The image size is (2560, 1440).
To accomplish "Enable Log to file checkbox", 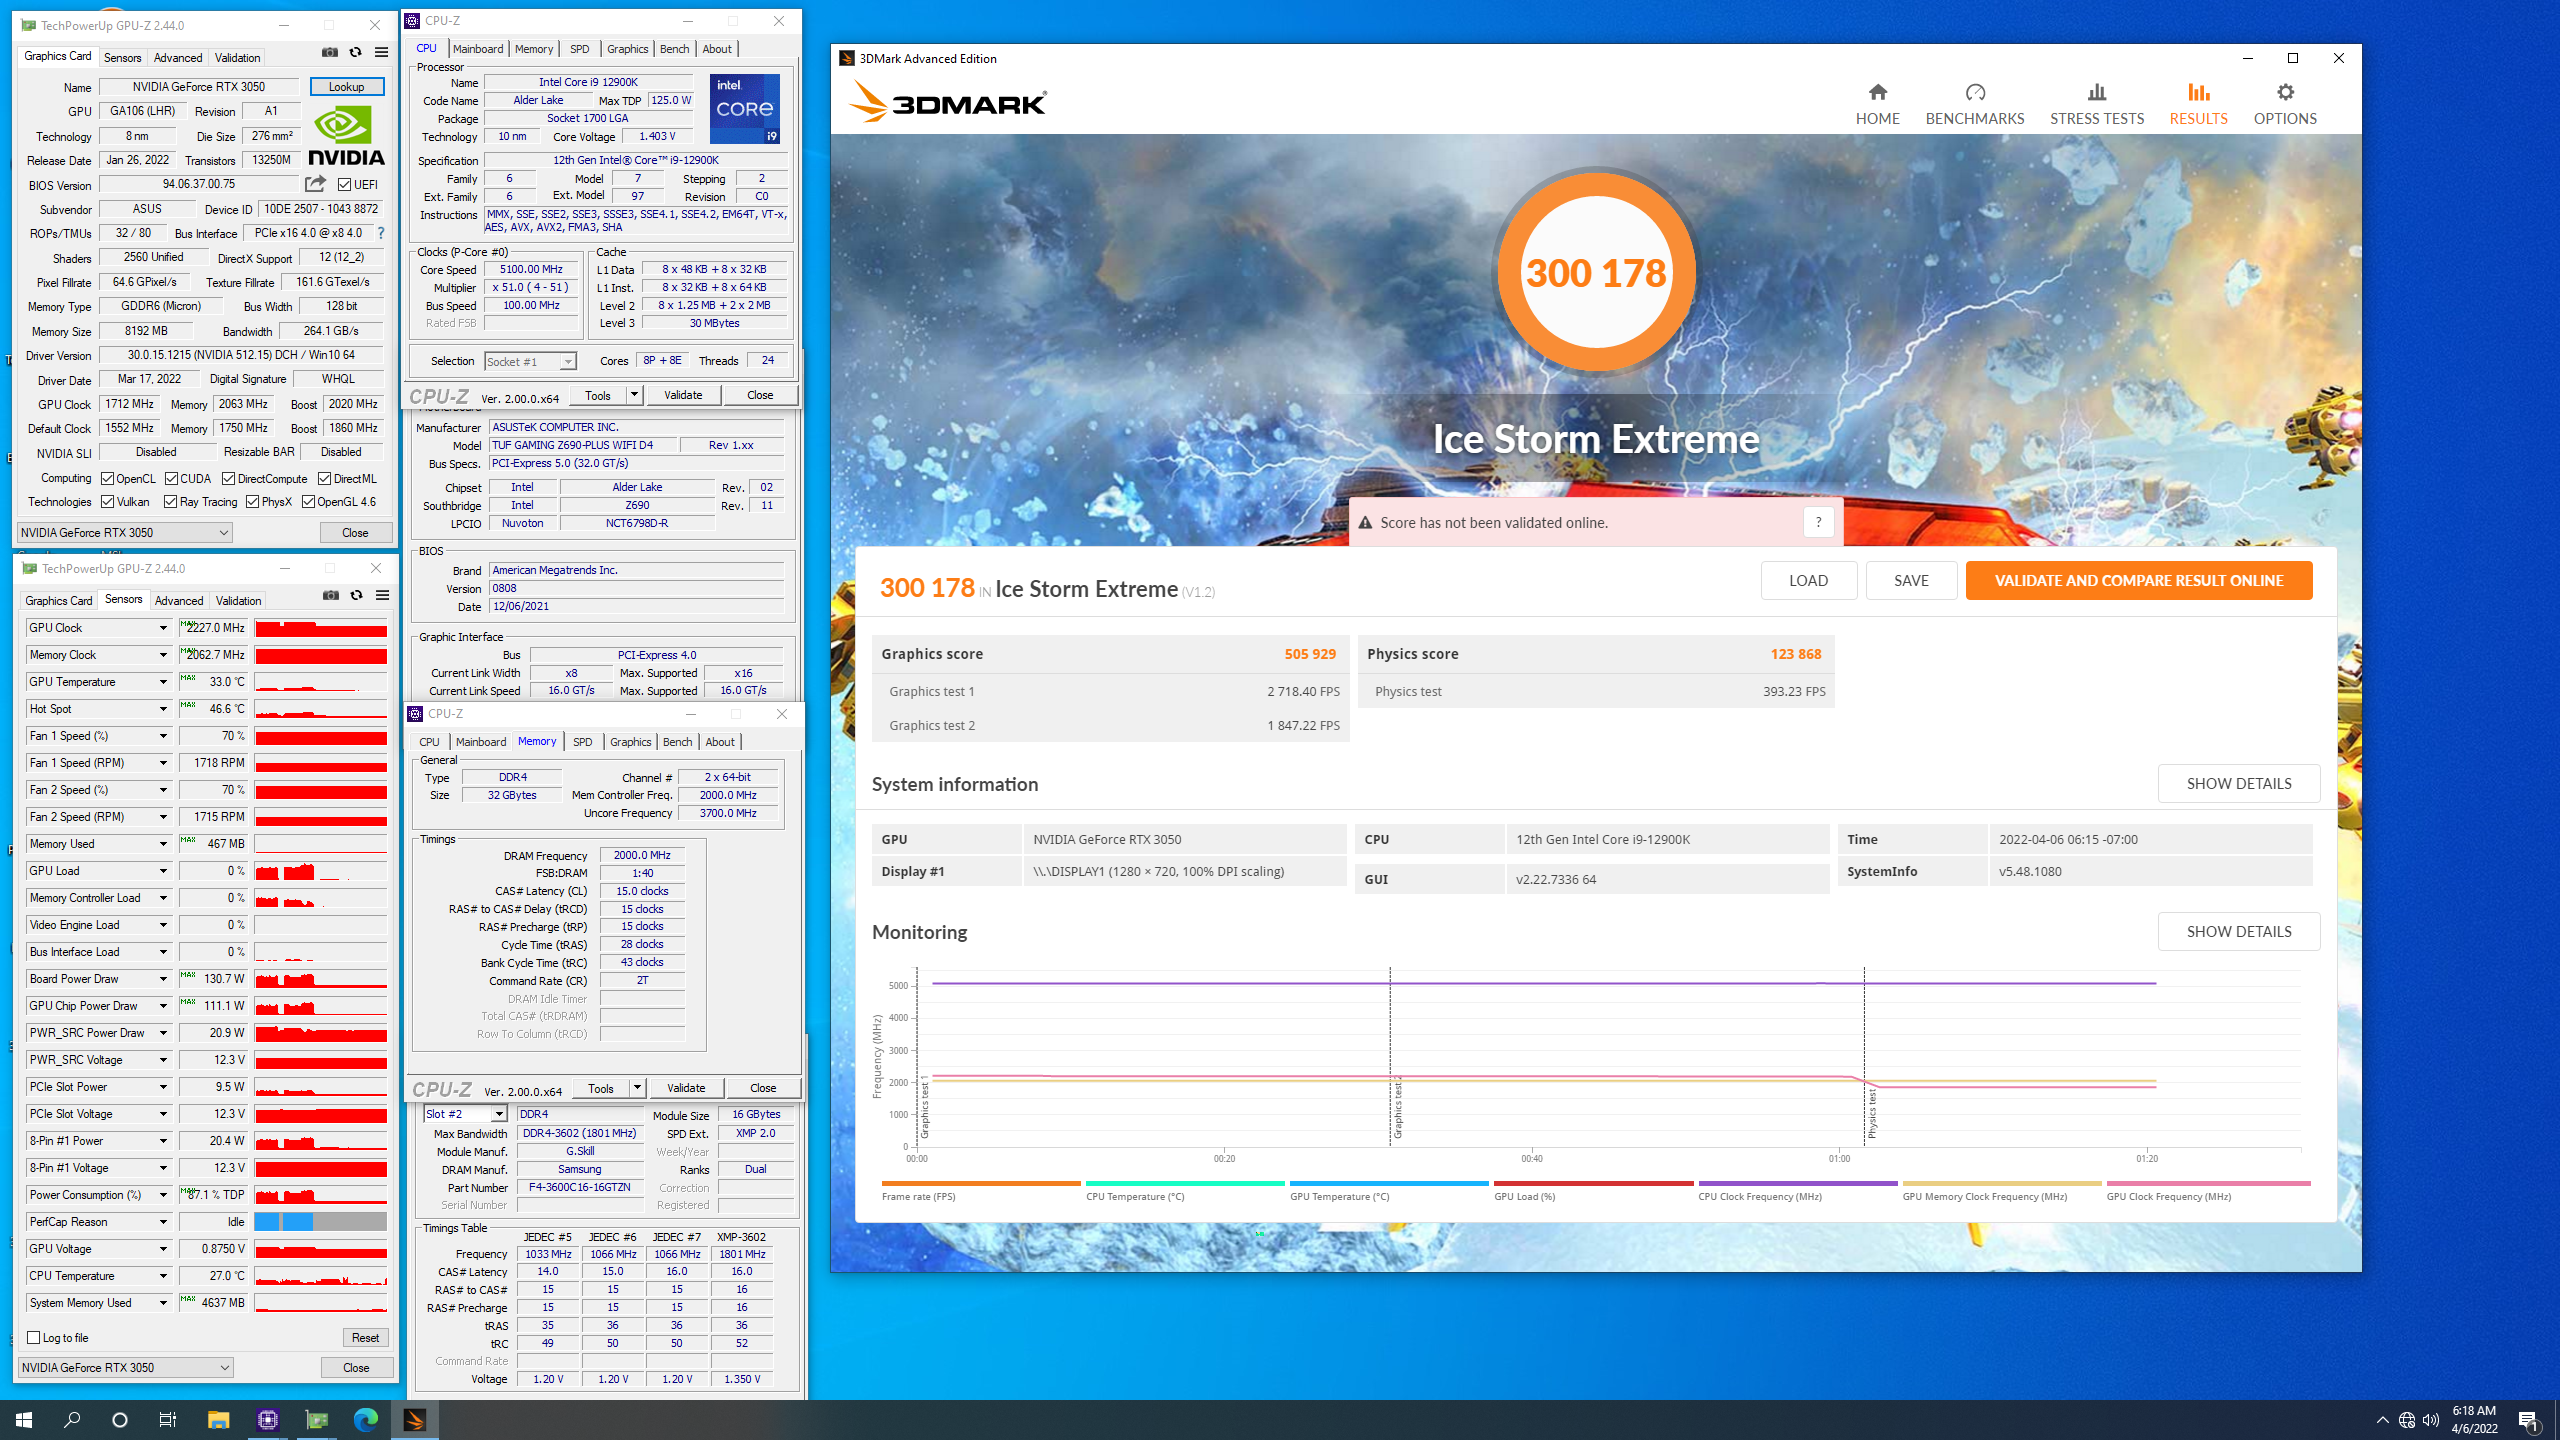I will tap(34, 1337).
